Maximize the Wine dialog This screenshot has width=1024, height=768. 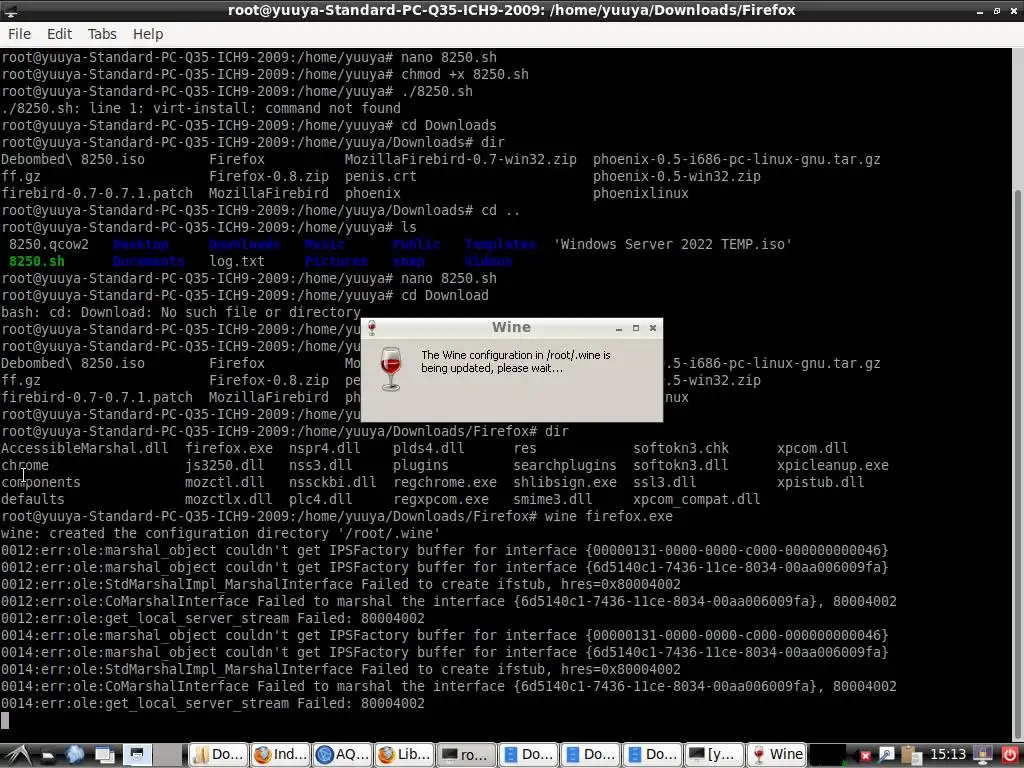[x=635, y=328]
